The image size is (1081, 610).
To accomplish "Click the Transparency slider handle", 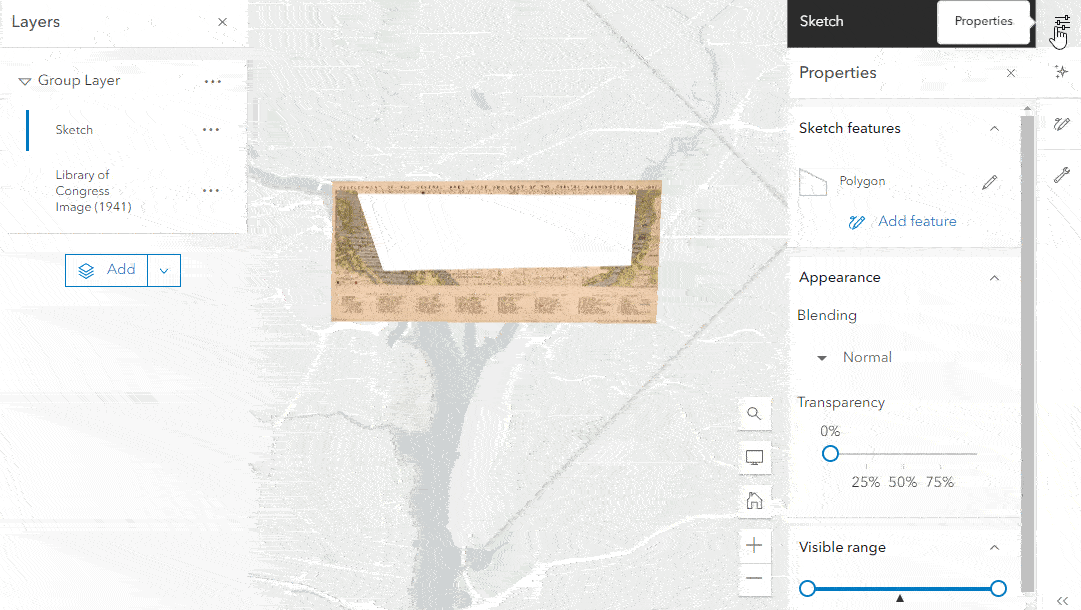I will pyautogui.click(x=830, y=453).
